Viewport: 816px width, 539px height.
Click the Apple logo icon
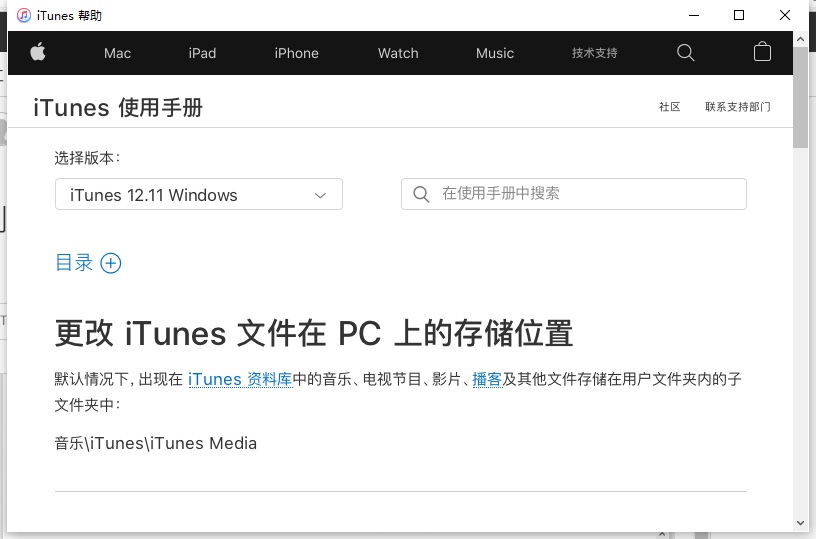[37, 52]
